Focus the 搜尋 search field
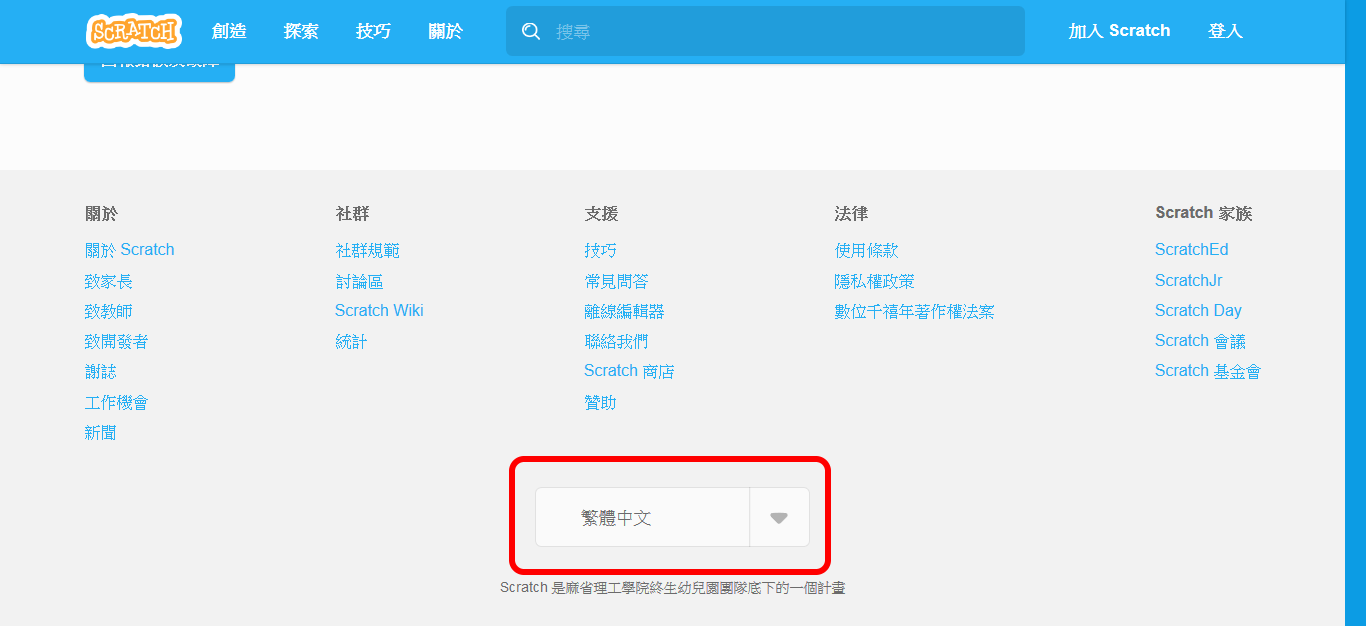This screenshot has height=626, width=1366. (765, 31)
